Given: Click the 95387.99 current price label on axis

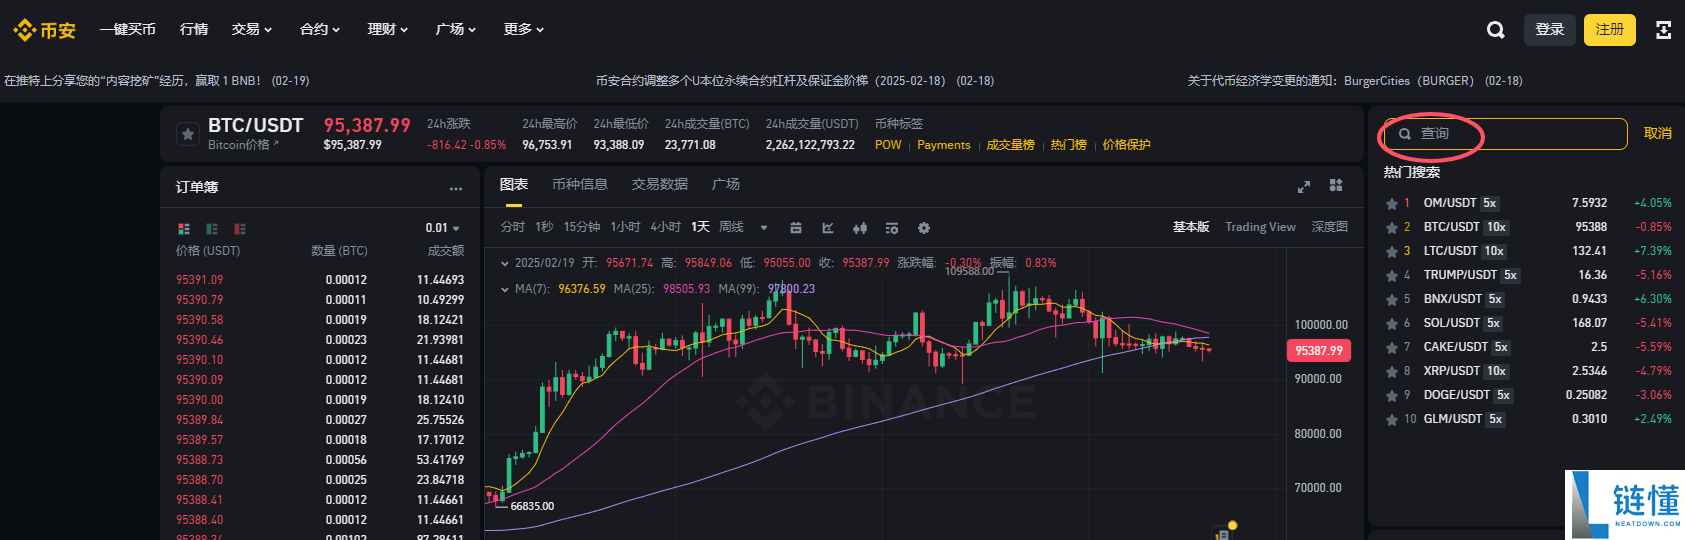Looking at the screenshot, I should tap(1319, 351).
